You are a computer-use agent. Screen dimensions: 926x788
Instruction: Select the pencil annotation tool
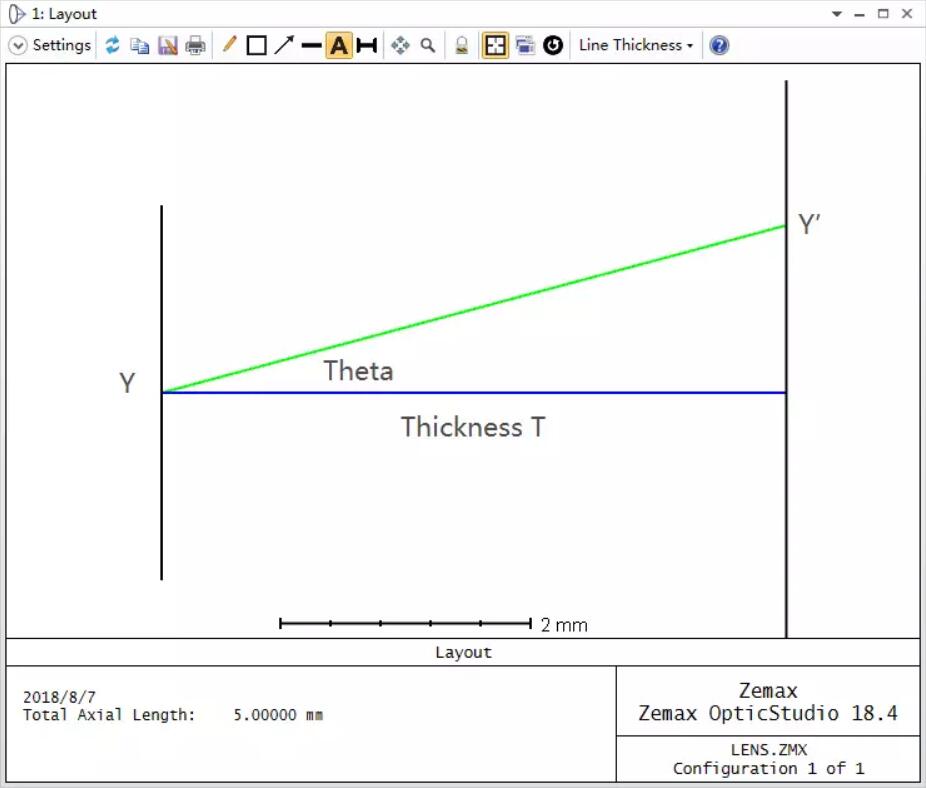tap(229, 45)
